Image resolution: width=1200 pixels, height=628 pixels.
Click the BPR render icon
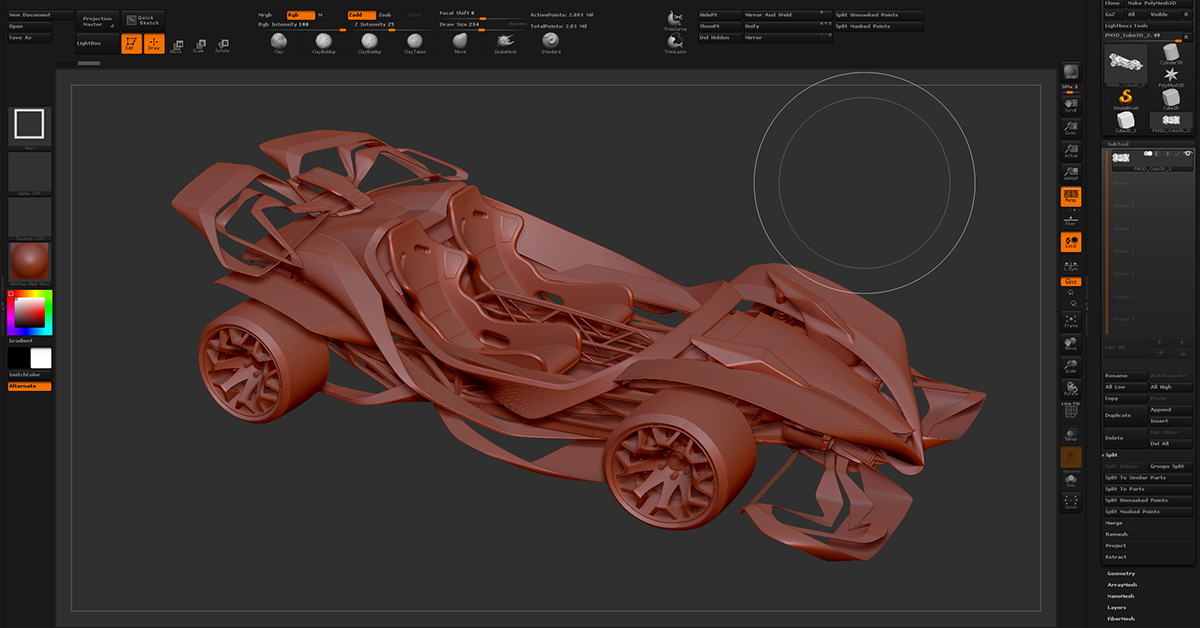click(1070, 73)
